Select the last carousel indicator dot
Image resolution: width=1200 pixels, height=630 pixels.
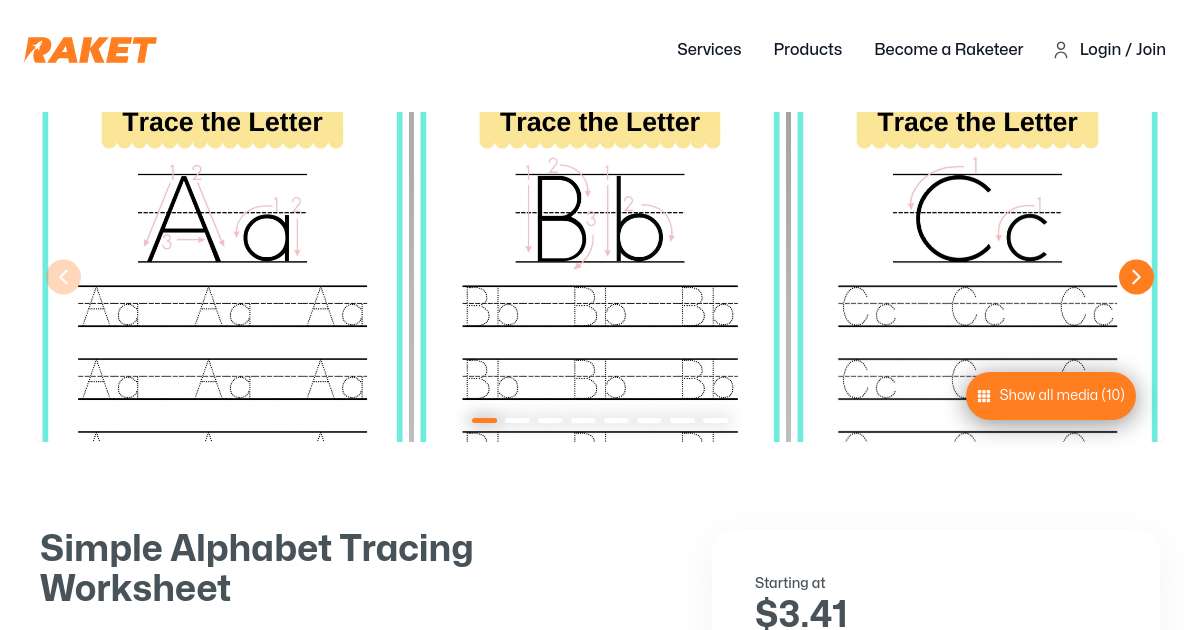[716, 420]
